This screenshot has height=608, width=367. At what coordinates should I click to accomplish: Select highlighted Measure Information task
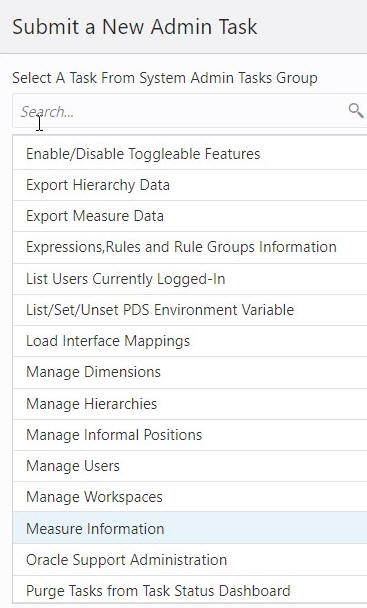click(x=190, y=528)
